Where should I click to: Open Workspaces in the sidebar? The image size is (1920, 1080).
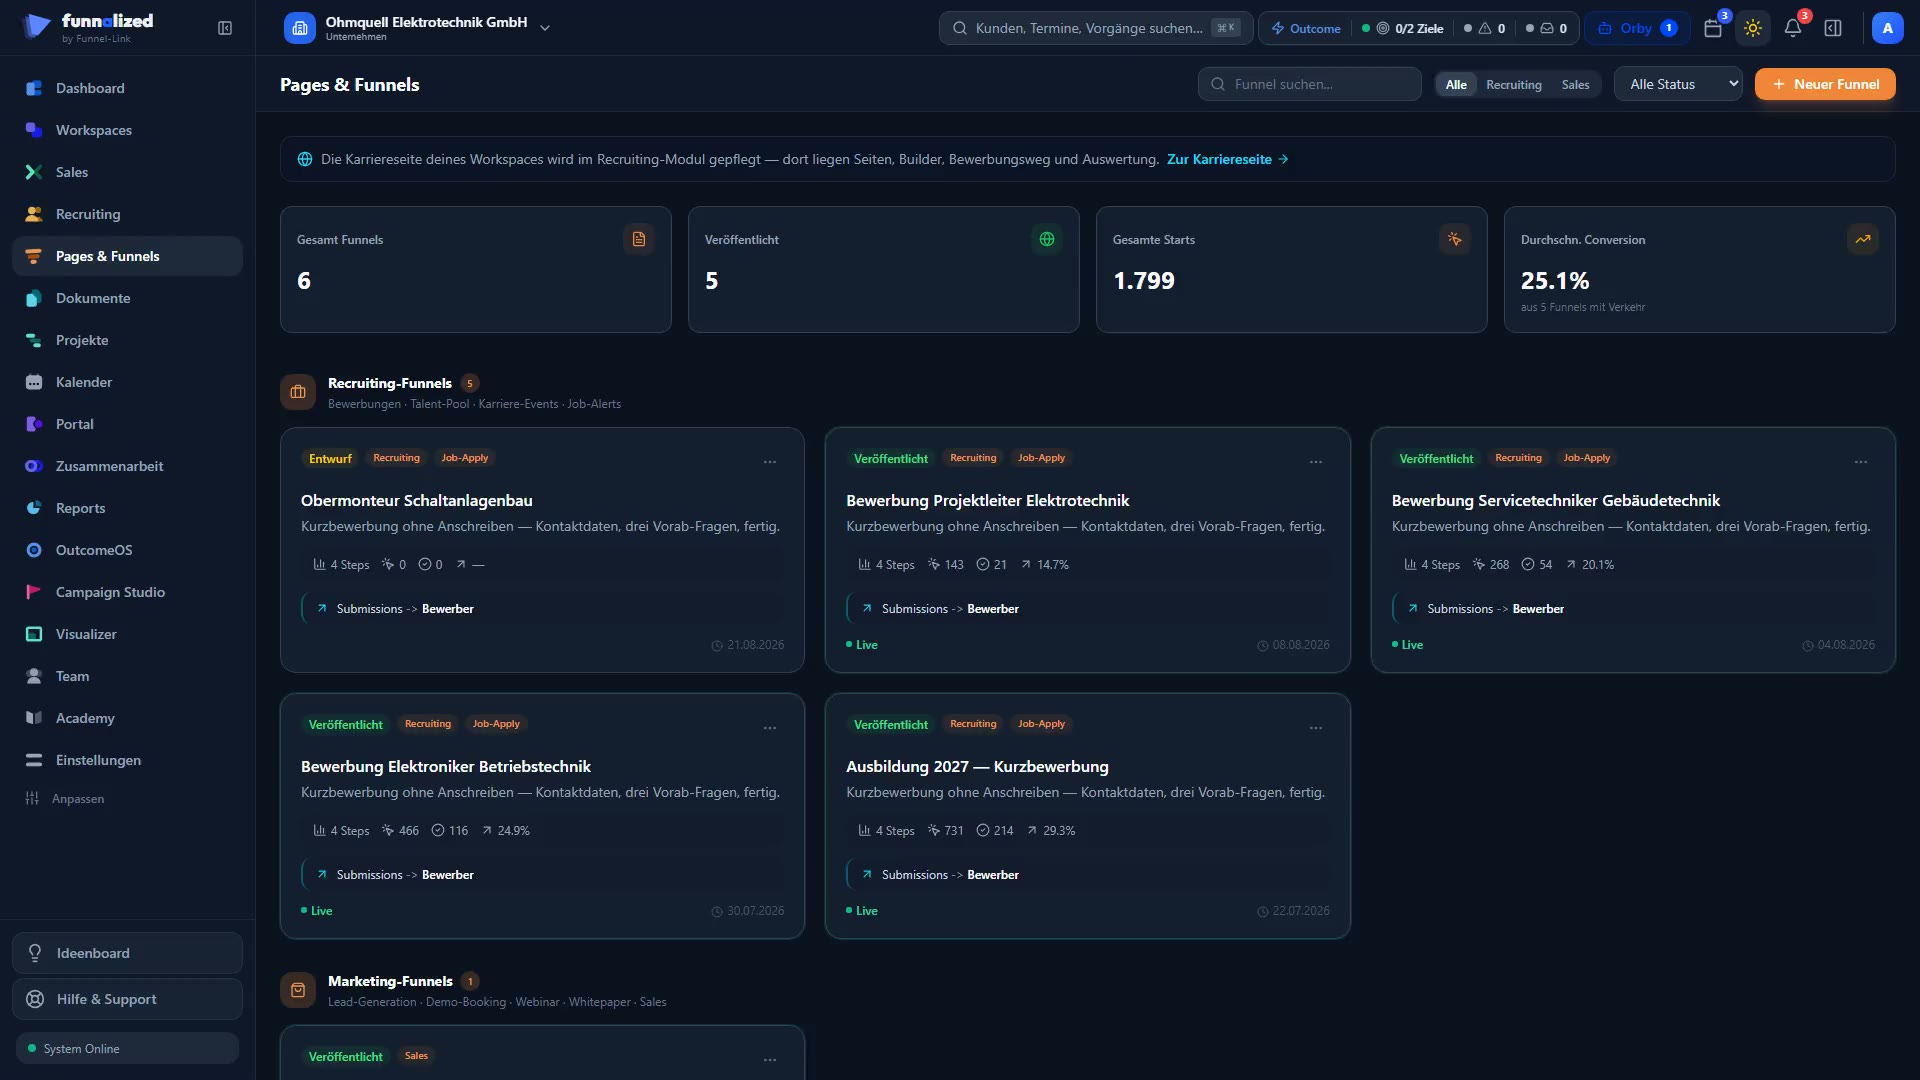[x=127, y=130]
